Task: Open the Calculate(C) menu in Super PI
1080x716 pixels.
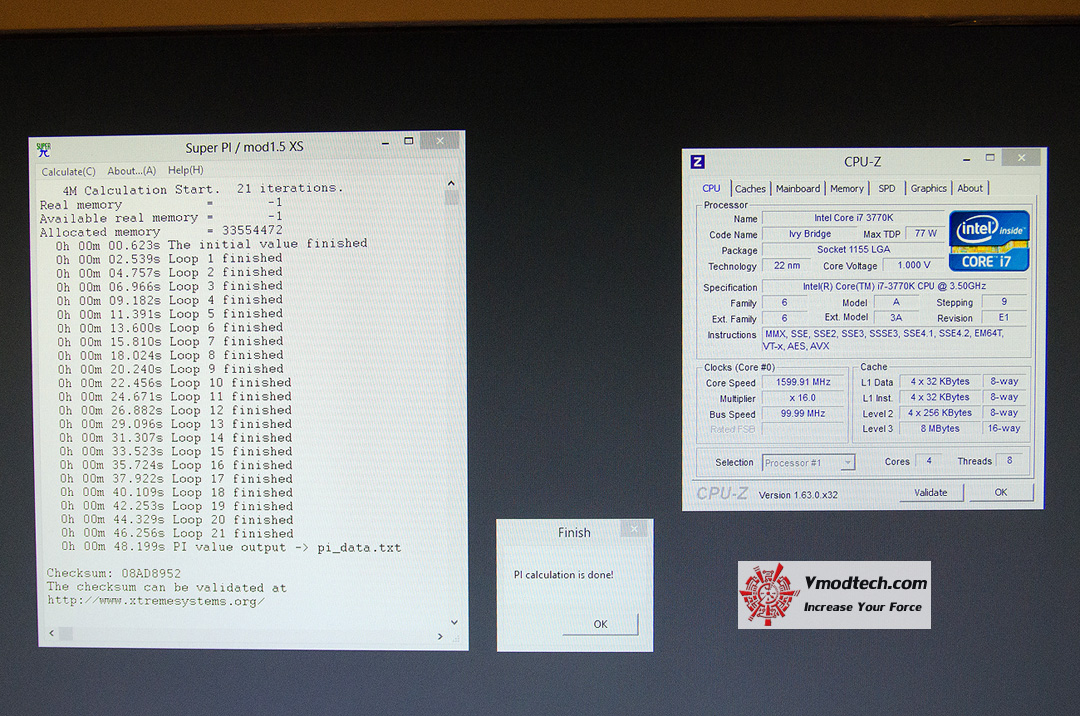Action: pos(68,171)
